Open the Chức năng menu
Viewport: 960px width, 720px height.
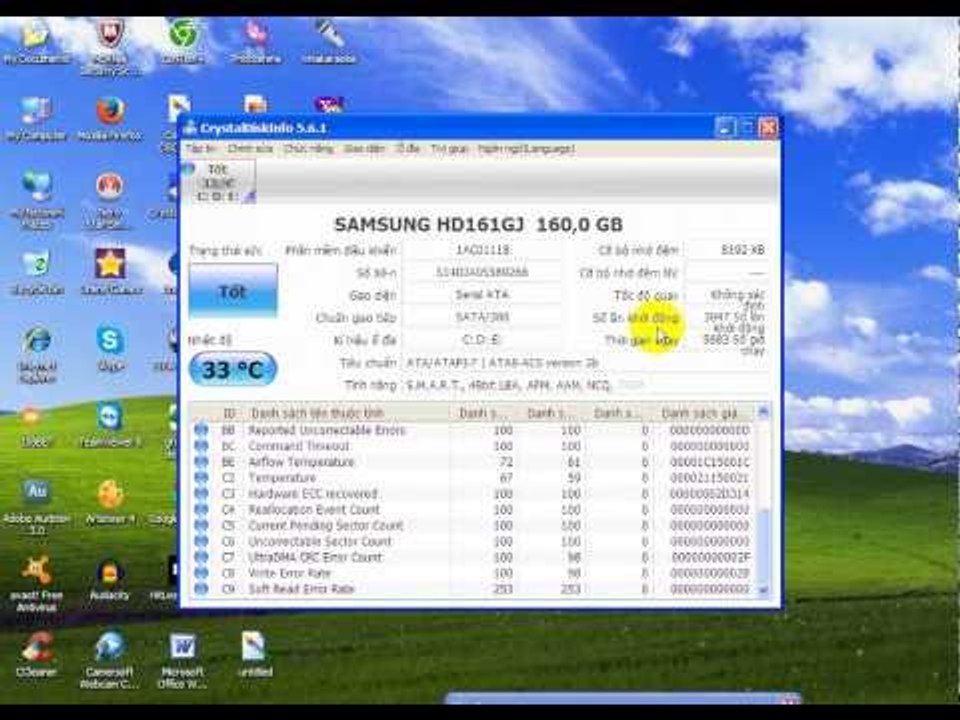[x=308, y=149]
